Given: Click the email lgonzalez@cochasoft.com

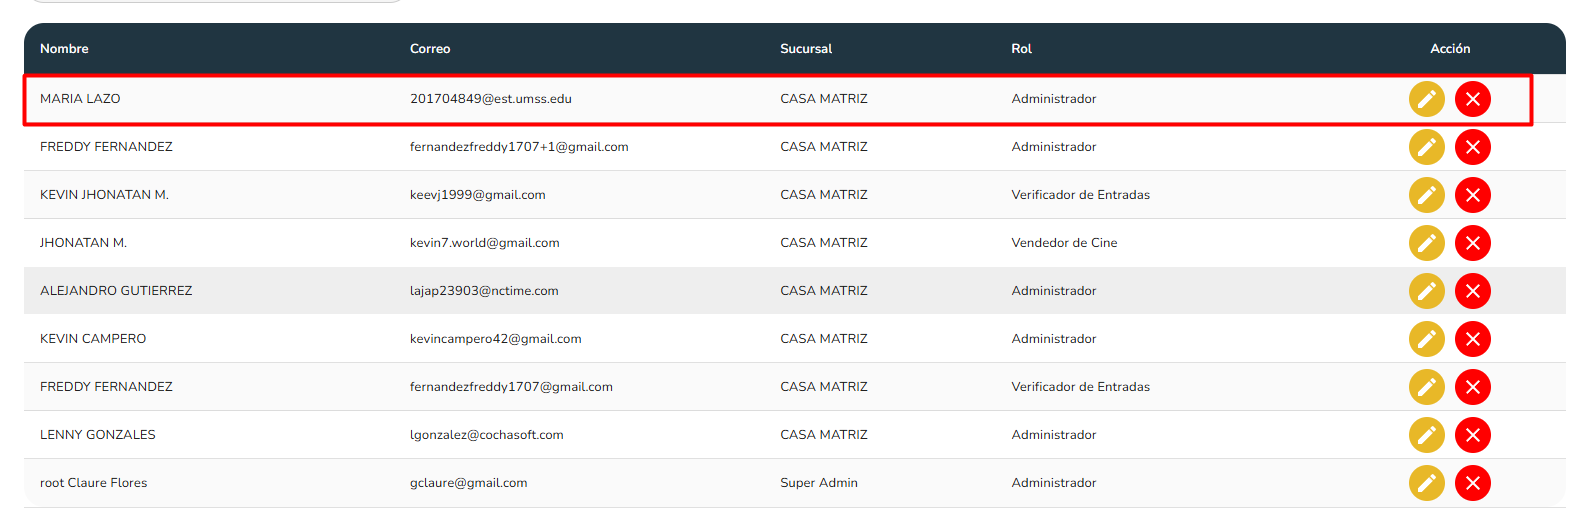Looking at the screenshot, I should (486, 435).
